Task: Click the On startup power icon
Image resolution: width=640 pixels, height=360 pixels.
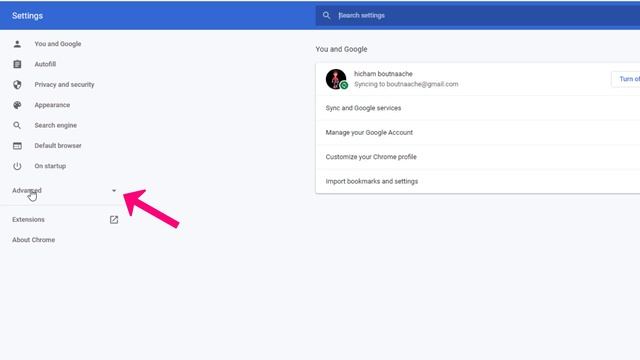Action: (x=17, y=166)
